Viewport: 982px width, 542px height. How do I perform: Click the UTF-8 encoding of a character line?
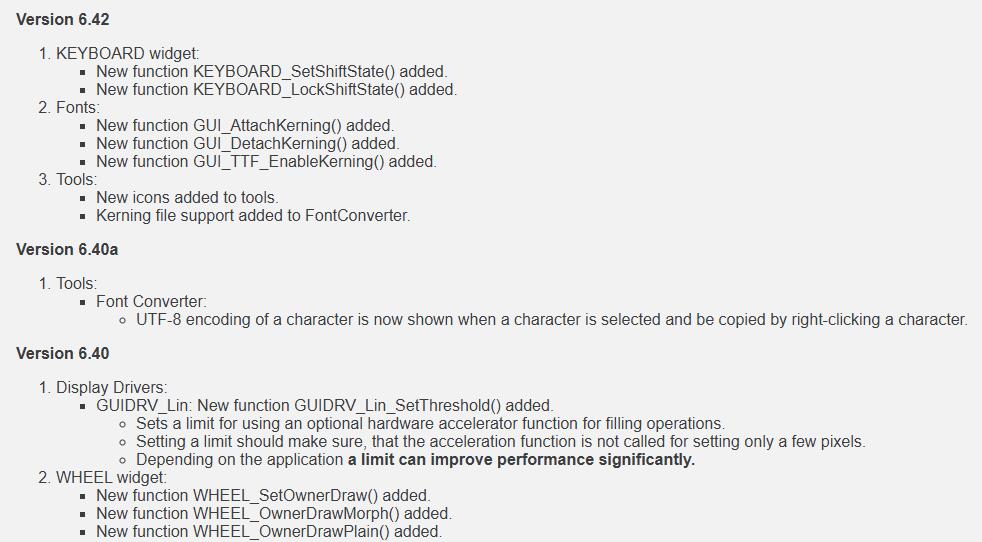click(x=552, y=320)
